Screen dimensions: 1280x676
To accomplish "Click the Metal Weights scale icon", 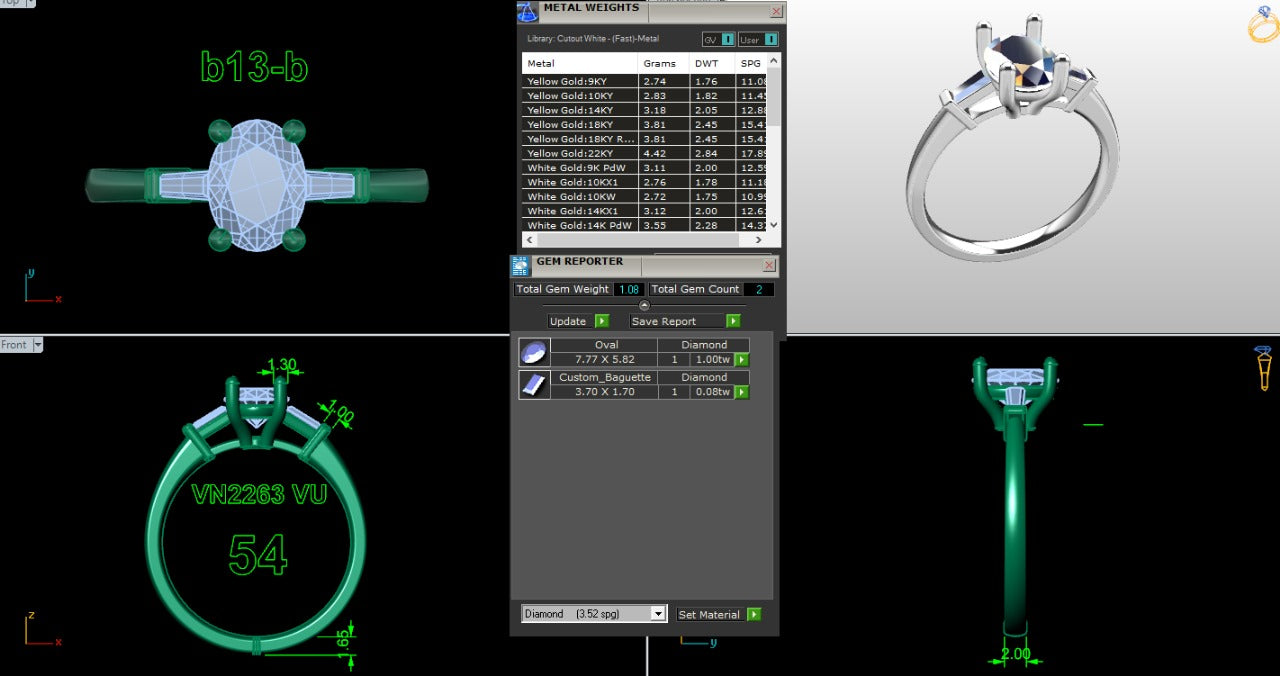I will coord(527,12).
